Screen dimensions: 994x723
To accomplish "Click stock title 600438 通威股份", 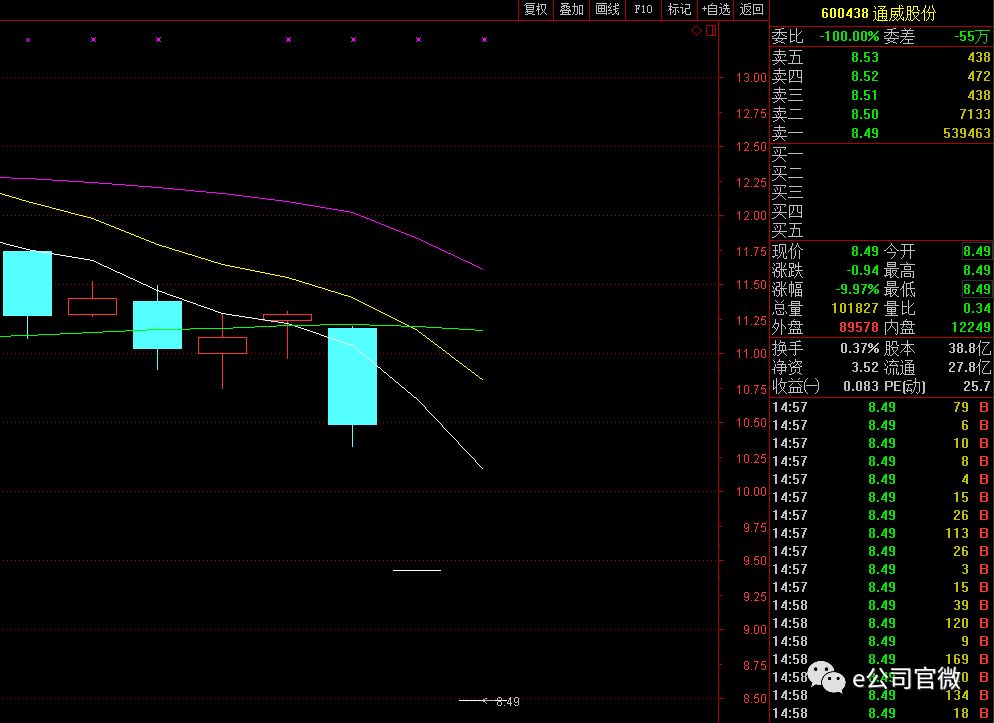I will [x=878, y=13].
